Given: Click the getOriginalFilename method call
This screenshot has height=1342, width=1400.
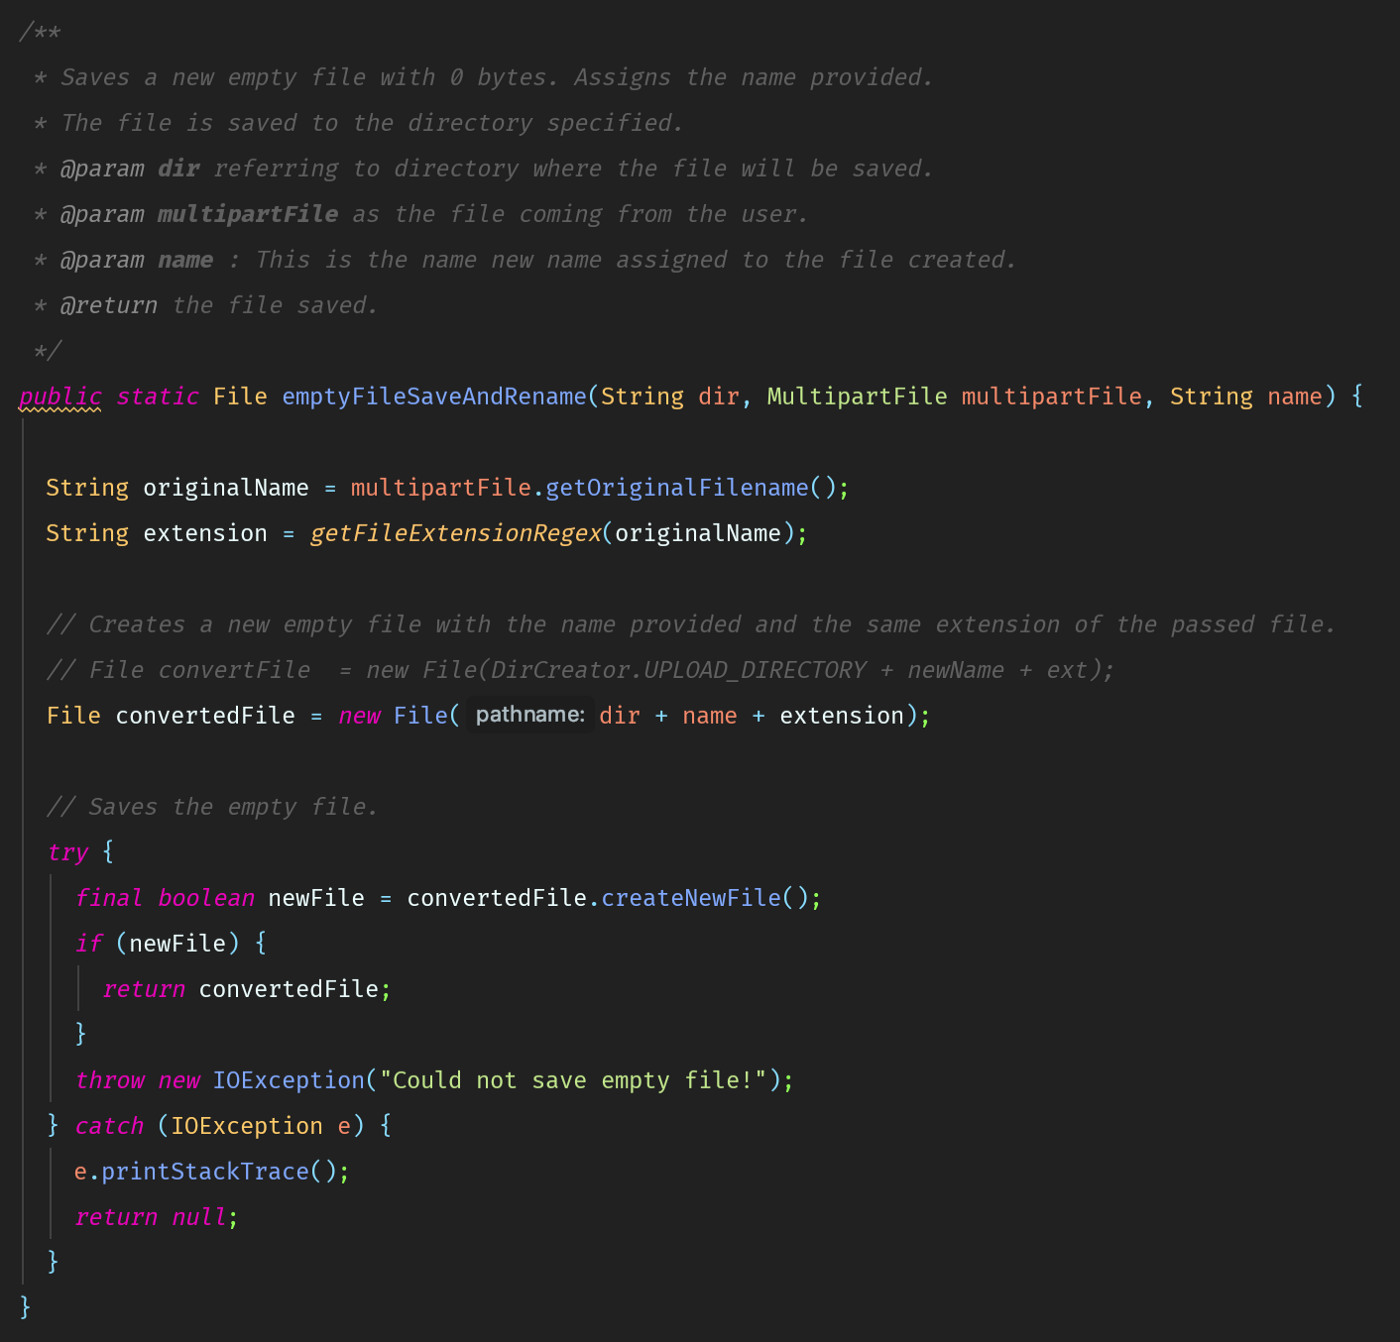Looking at the screenshot, I should pyautogui.click(x=676, y=488).
